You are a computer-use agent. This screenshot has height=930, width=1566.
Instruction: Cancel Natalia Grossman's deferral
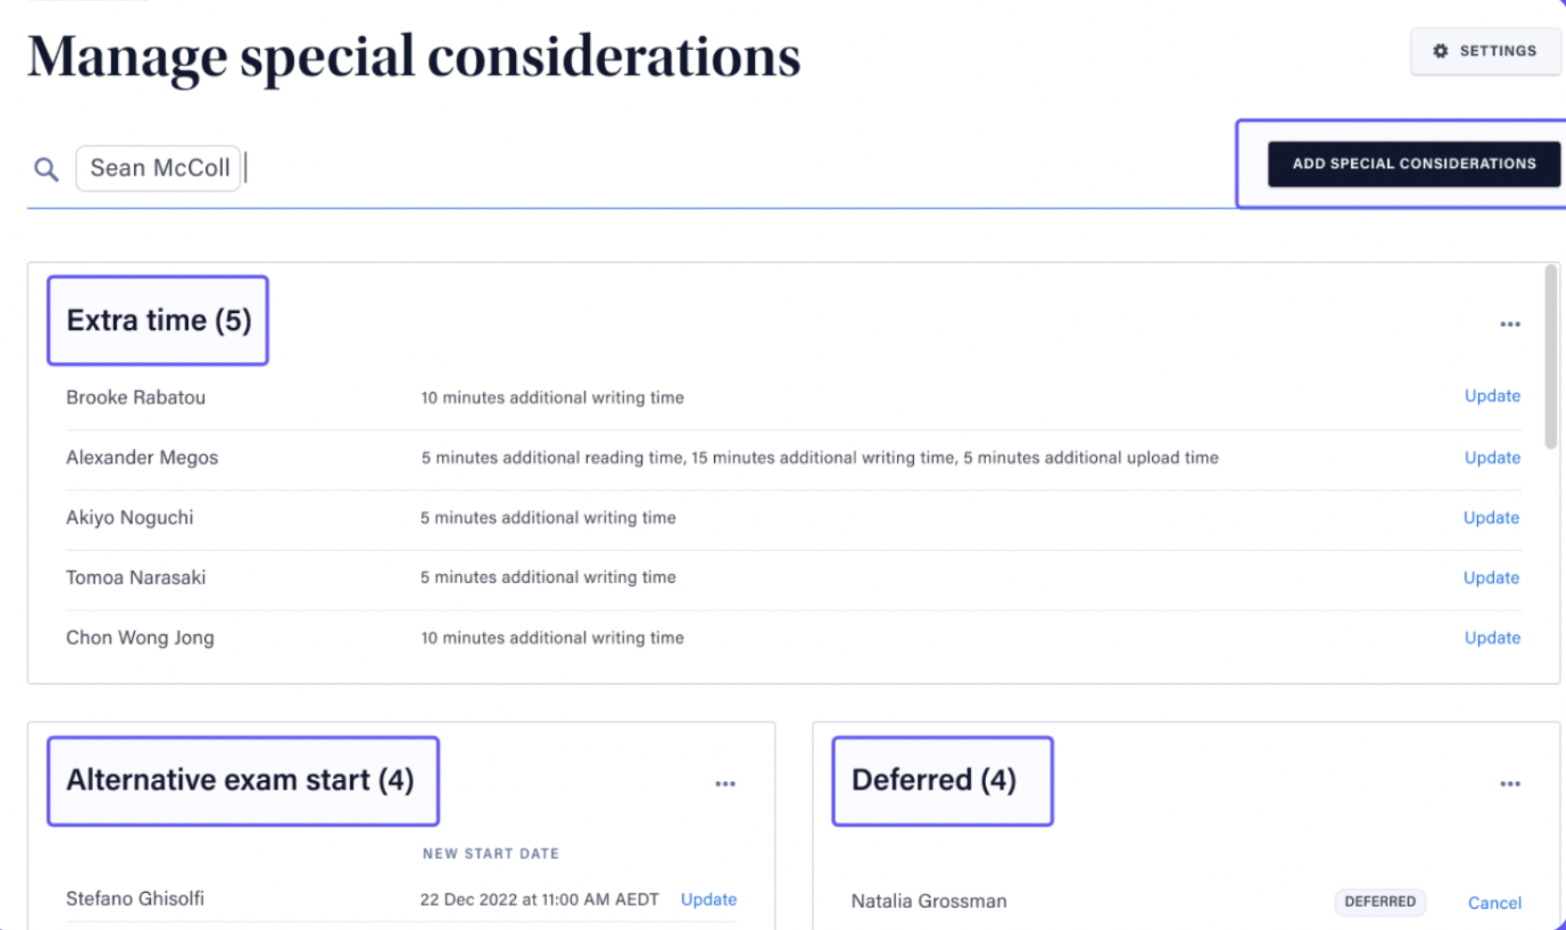click(x=1494, y=902)
